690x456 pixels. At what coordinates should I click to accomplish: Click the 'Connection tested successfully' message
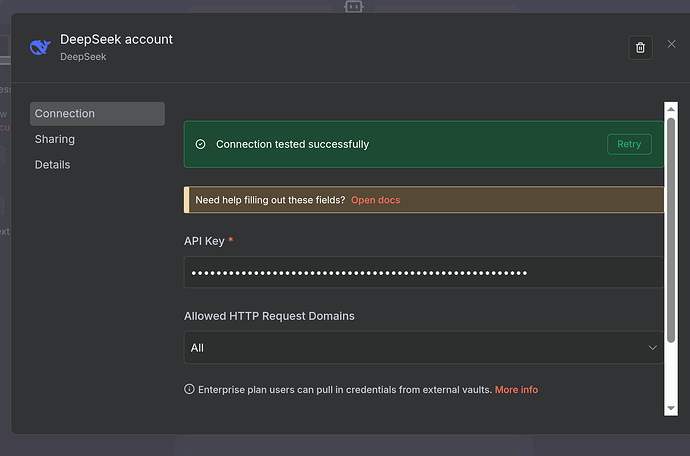click(x=292, y=144)
